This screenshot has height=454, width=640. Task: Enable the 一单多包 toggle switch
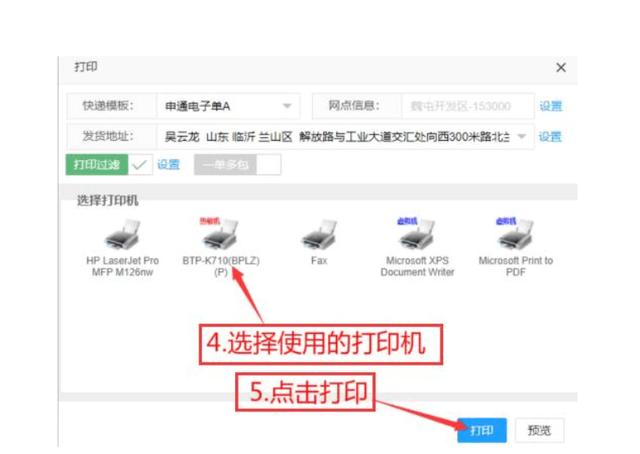tap(268, 165)
